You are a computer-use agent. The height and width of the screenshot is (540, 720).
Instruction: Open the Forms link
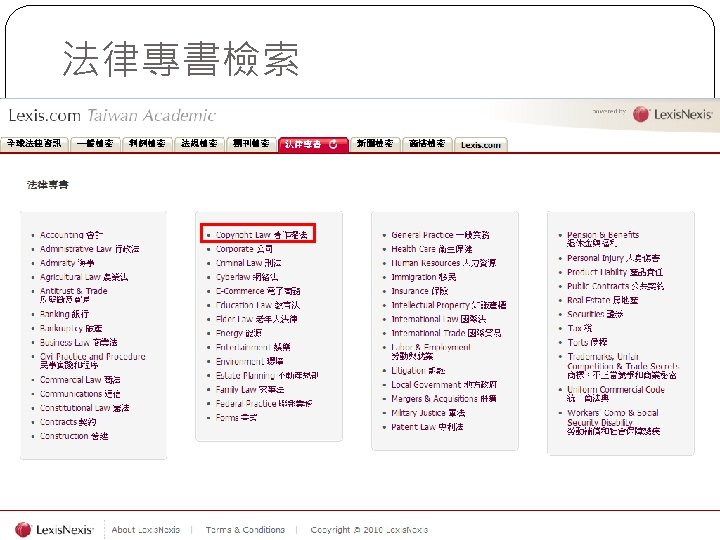pyautogui.click(x=236, y=417)
